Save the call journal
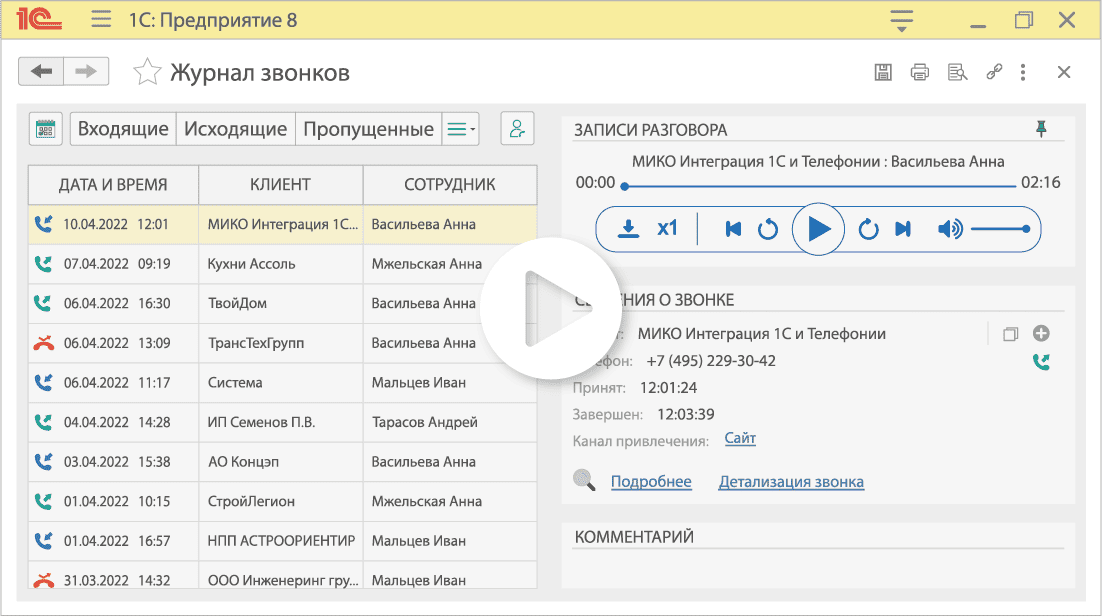 pos(883,71)
